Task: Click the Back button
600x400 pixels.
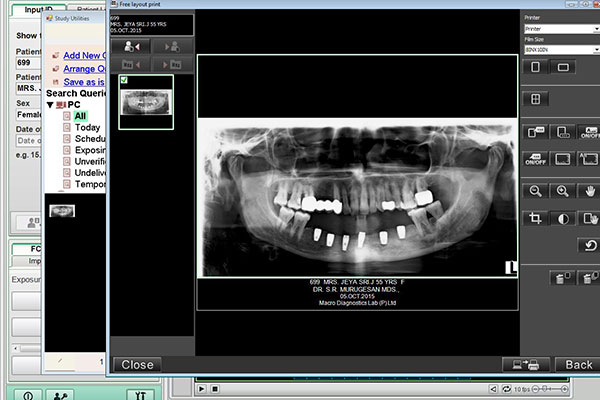Action: (x=578, y=364)
